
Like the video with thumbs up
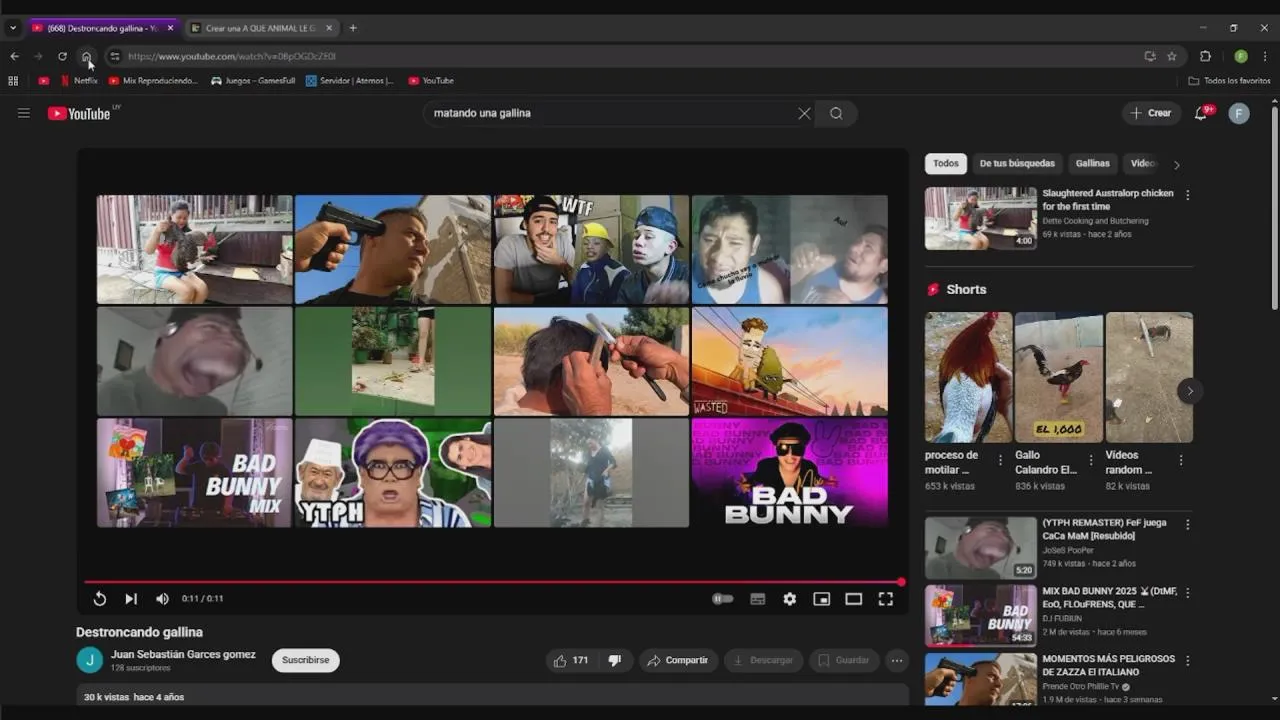point(571,660)
